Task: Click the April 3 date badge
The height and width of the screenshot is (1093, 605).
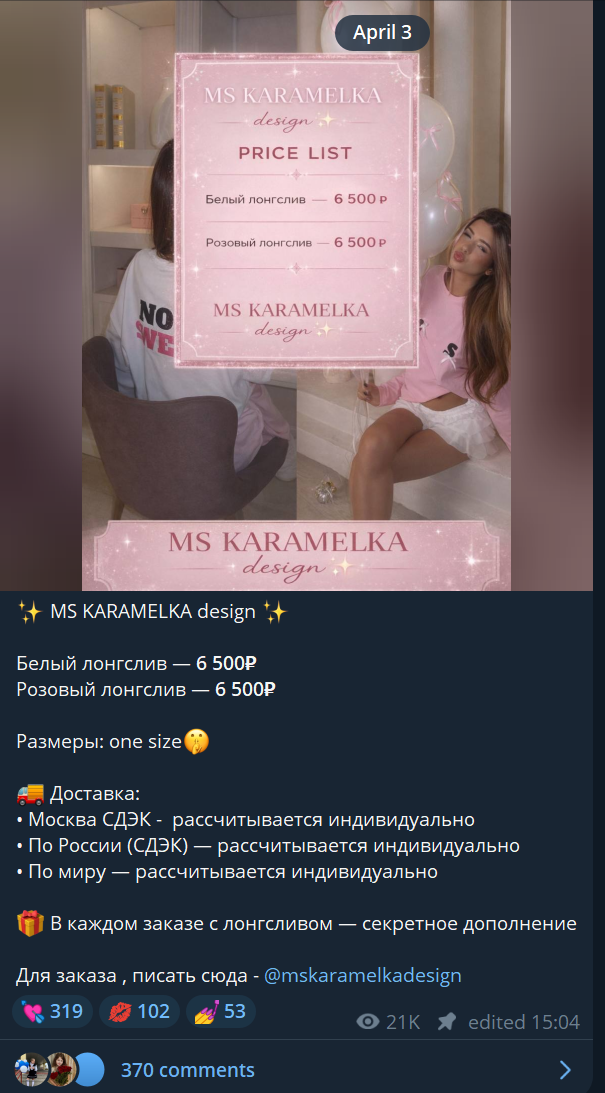Action: coord(382,33)
